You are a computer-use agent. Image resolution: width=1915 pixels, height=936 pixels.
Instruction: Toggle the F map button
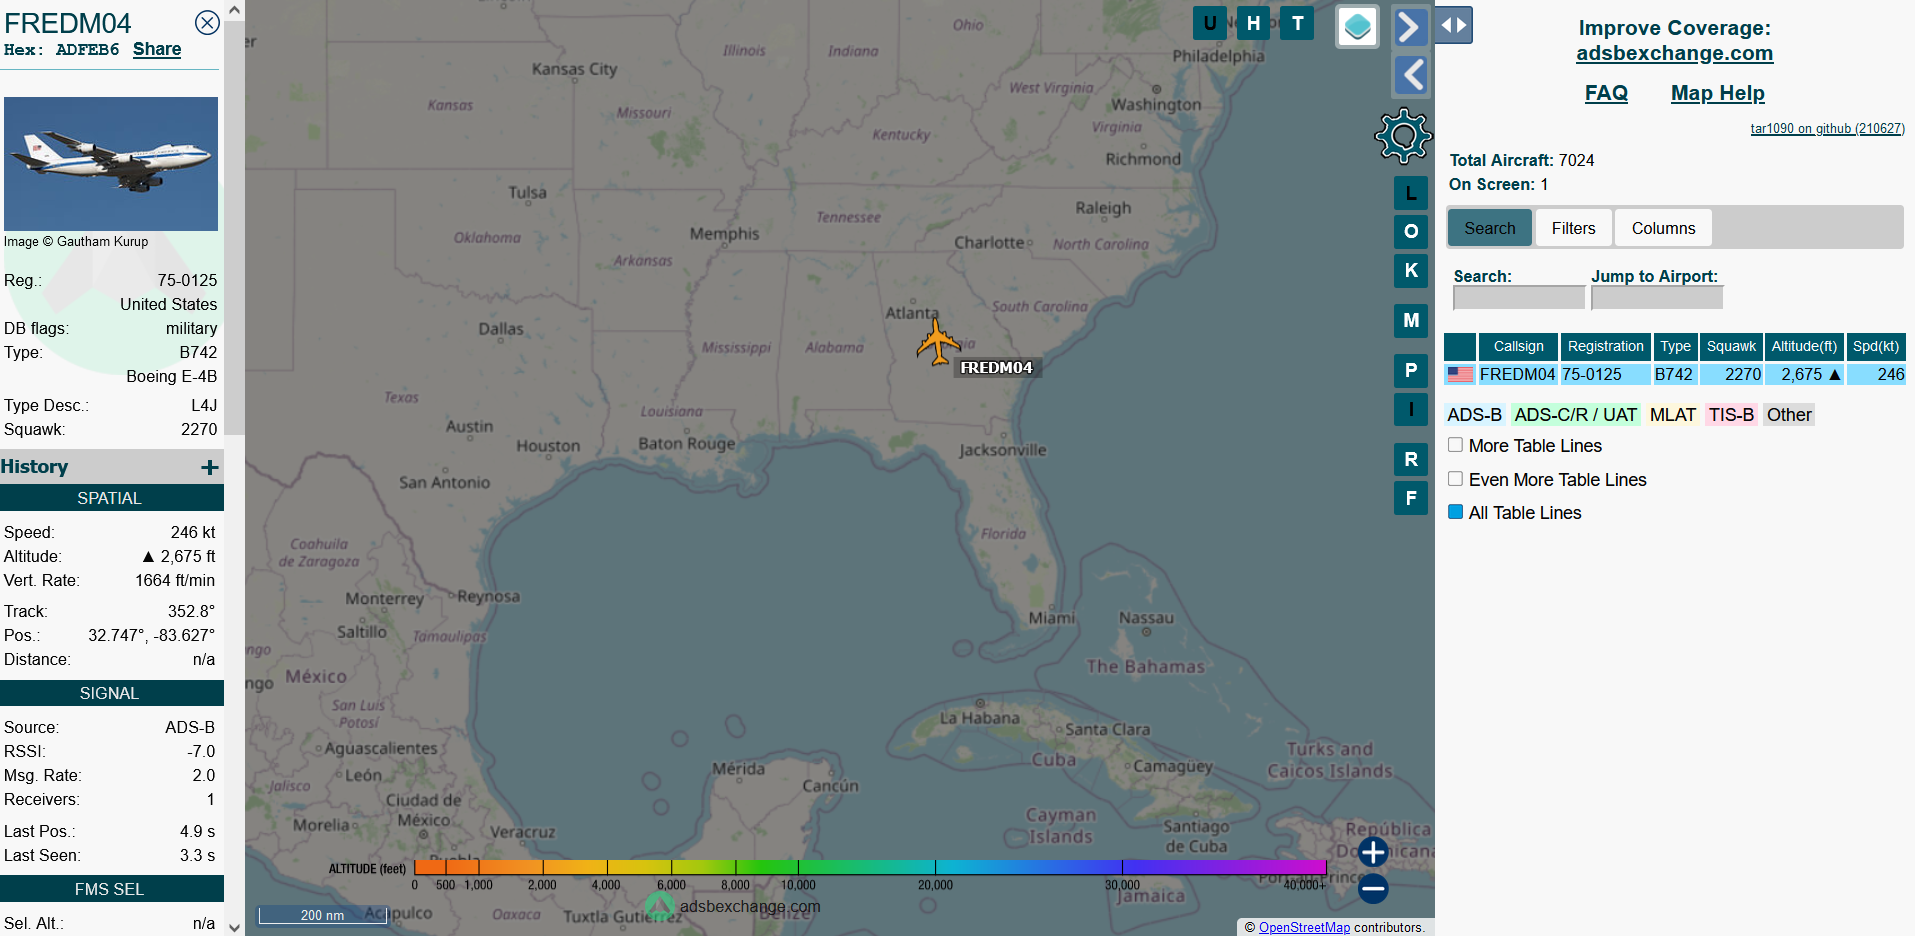(1411, 498)
